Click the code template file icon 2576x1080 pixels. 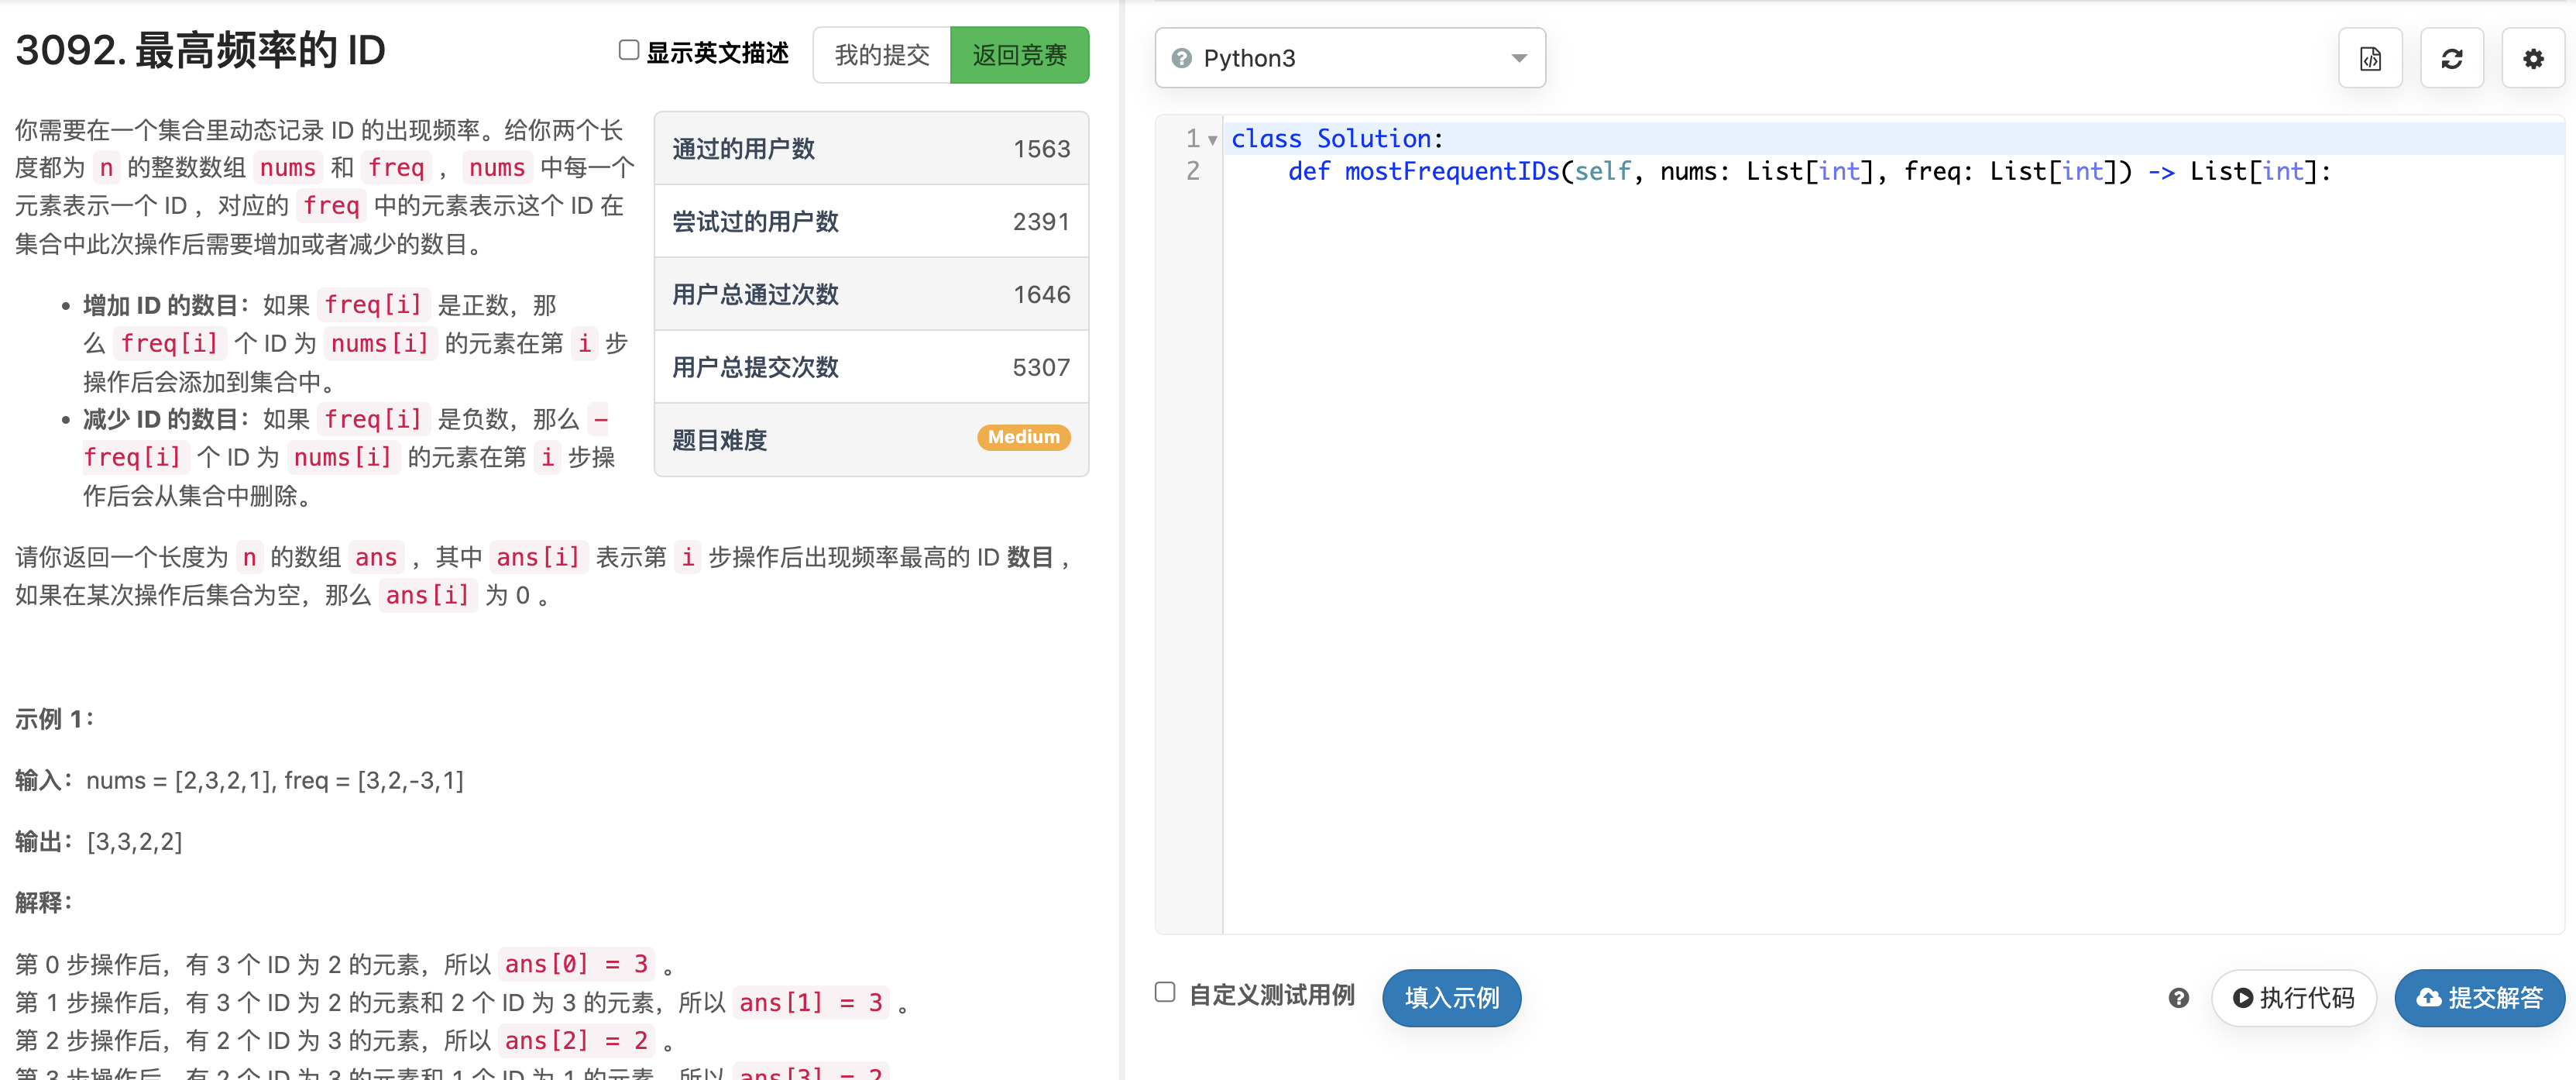[x=2370, y=59]
